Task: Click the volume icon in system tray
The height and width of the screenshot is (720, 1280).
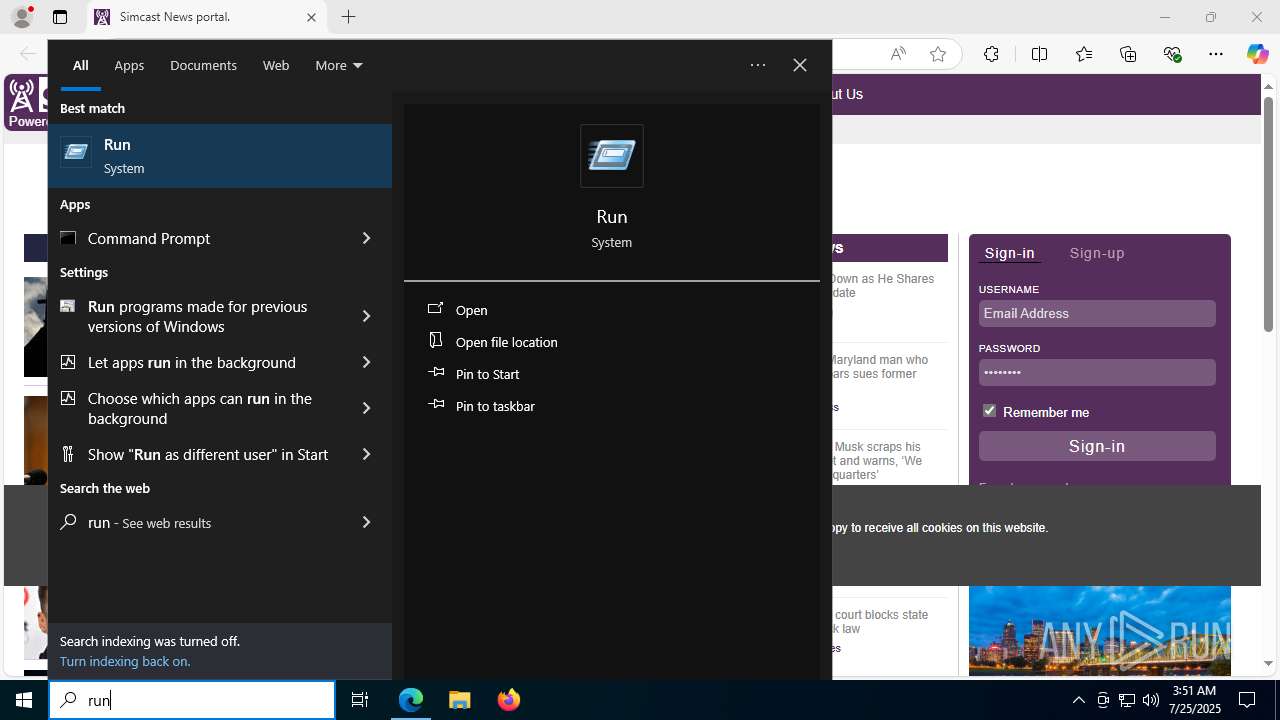Action: coord(1150,700)
